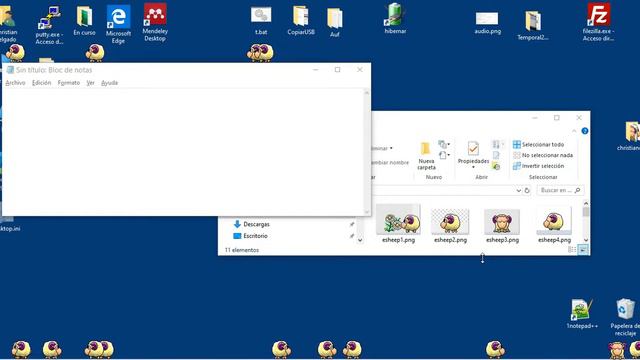The height and width of the screenshot is (360, 640).
Task: Click Bloc de notas scrollbar up arrow
Action: click(x=367, y=93)
